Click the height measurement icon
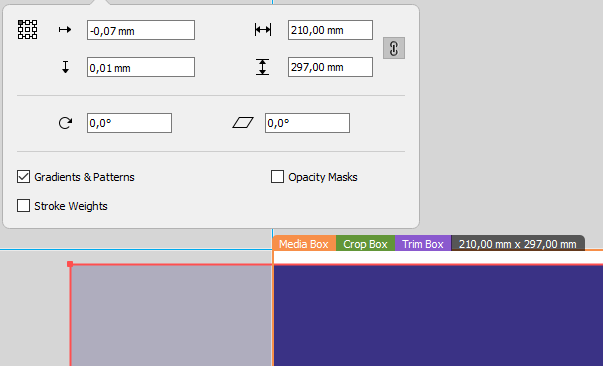This screenshot has width=603, height=366. 262,67
